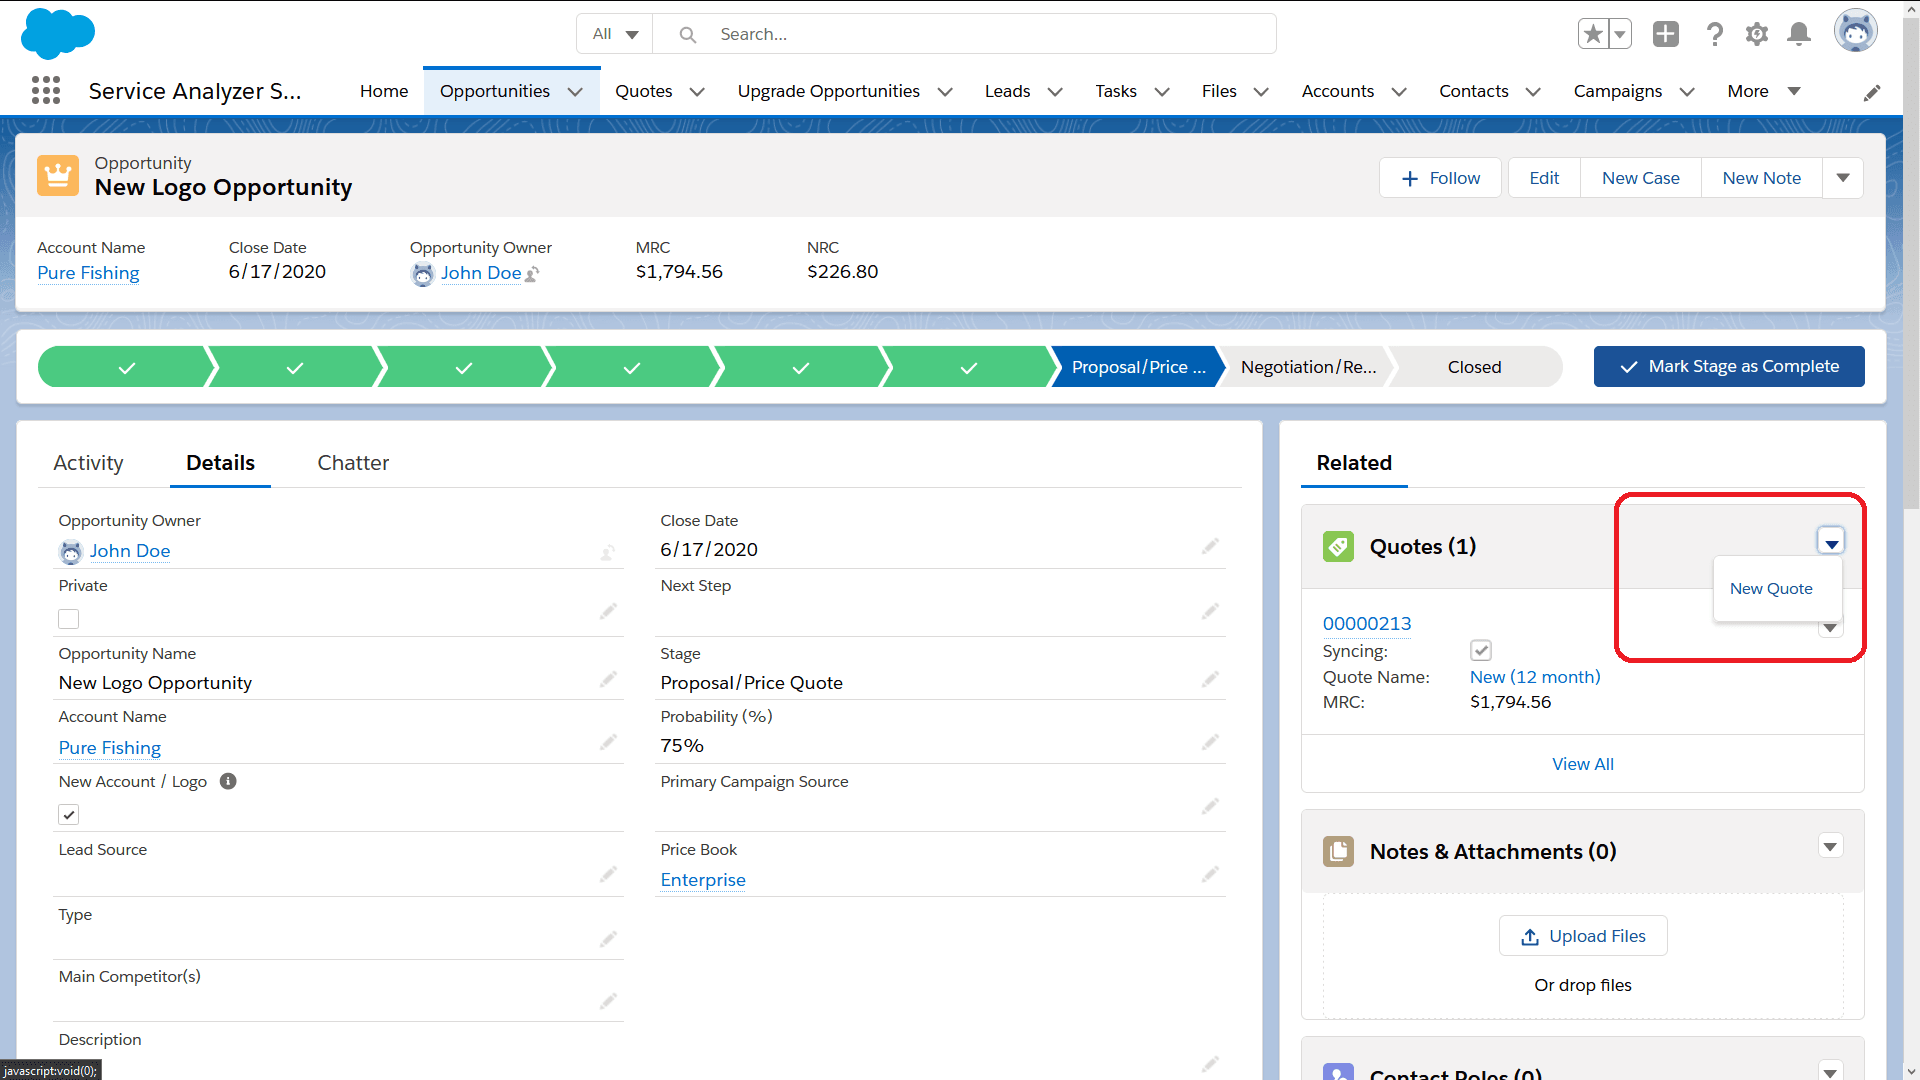Expand the Upgrade Opportunities chevron
The height and width of the screenshot is (1080, 1920).
pos(945,92)
